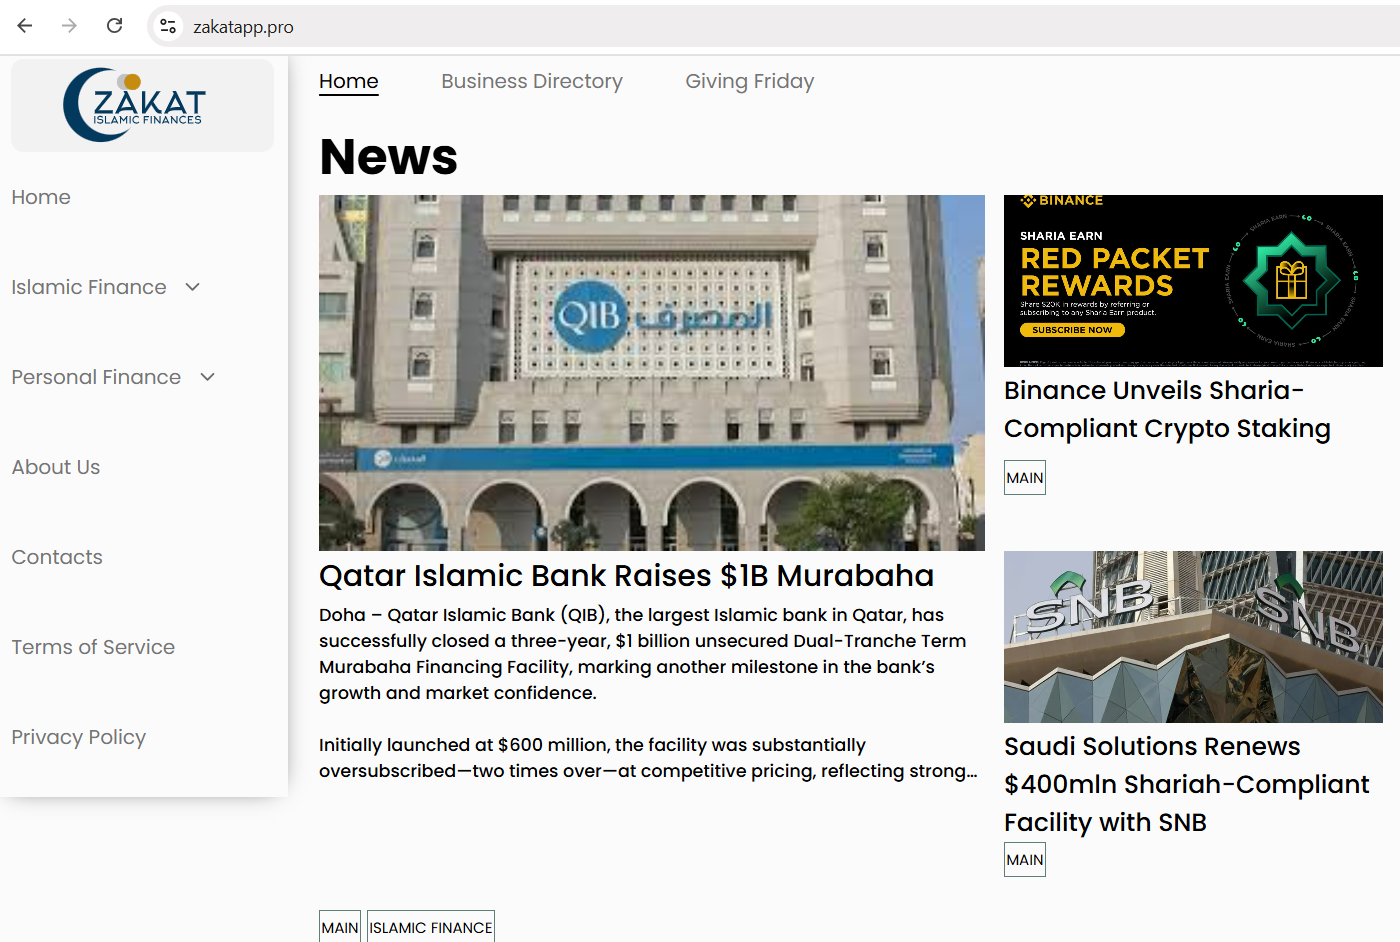Viewport: 1400px width, 942px height.
Task: Select the Home tab in top navigation
Action: (x=349, y=81)
